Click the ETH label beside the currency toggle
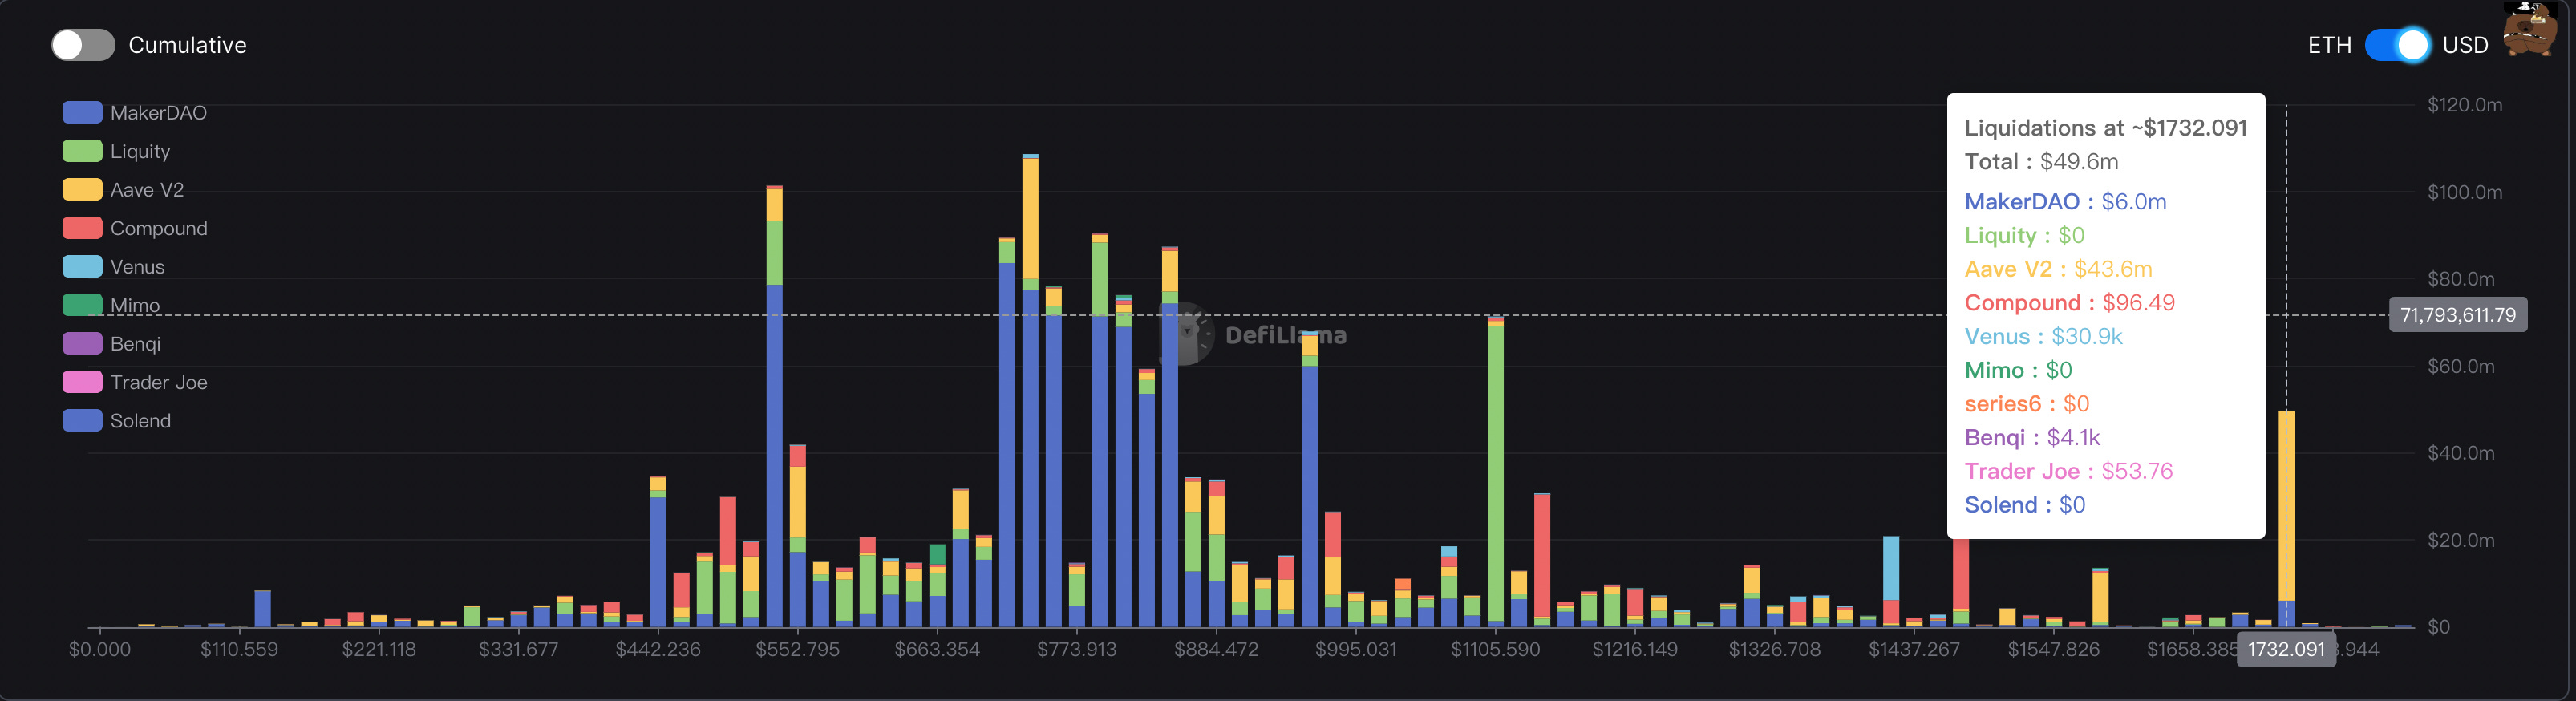 click(x=2329, y=45)
